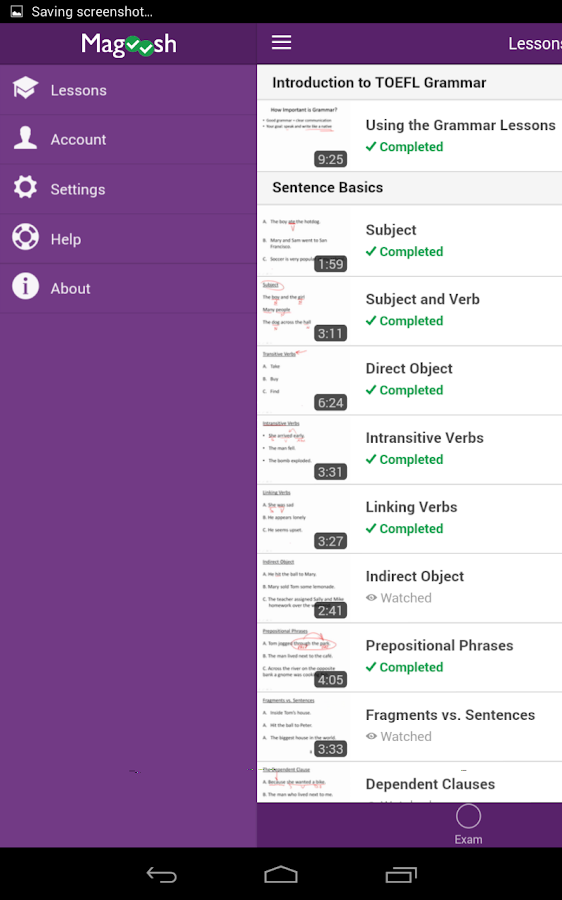
Task: Tap the Settings gear icon
Action: [25, 188]
